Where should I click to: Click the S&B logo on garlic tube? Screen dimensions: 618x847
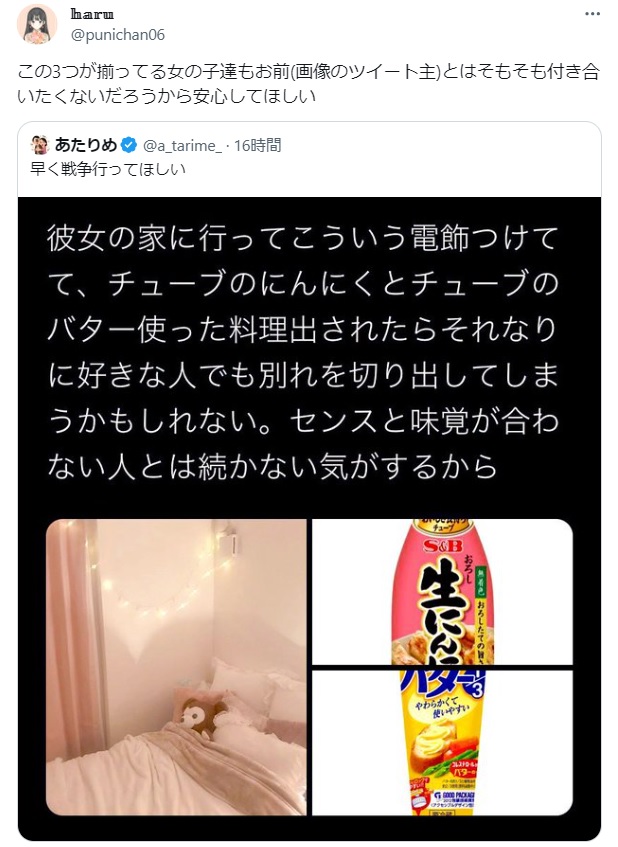point(442,547)
